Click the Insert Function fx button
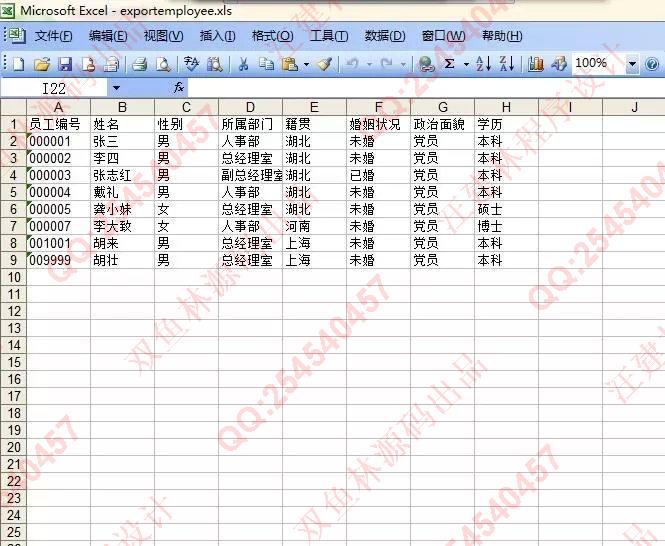 [x=179, y=88]
